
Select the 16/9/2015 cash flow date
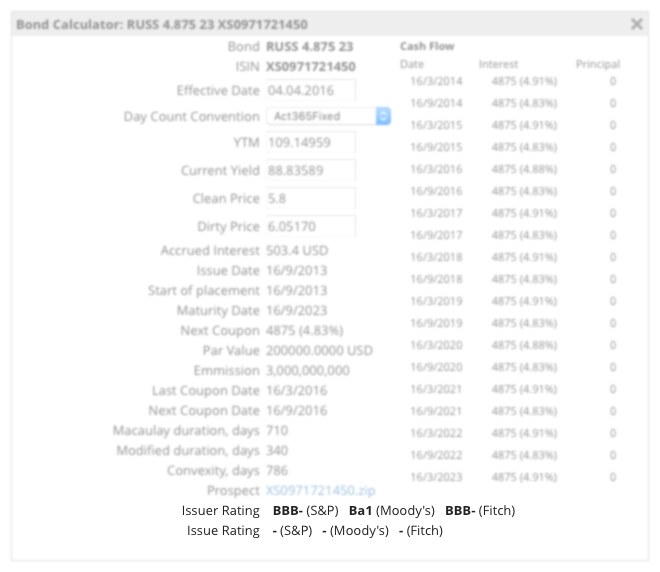point(436,147)
